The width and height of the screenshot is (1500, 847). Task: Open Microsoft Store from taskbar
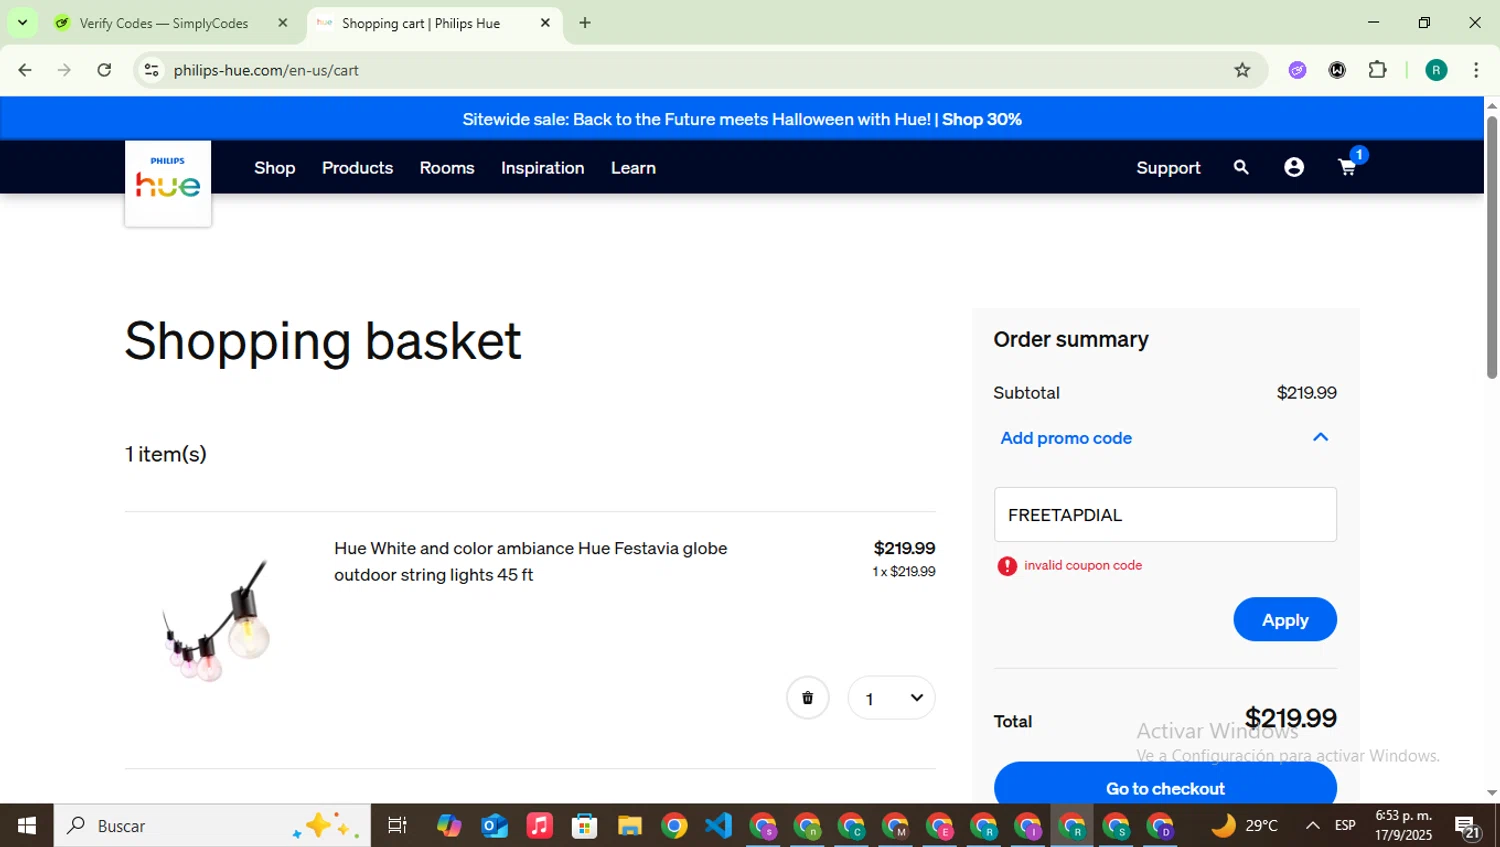(x=584, y=826)
